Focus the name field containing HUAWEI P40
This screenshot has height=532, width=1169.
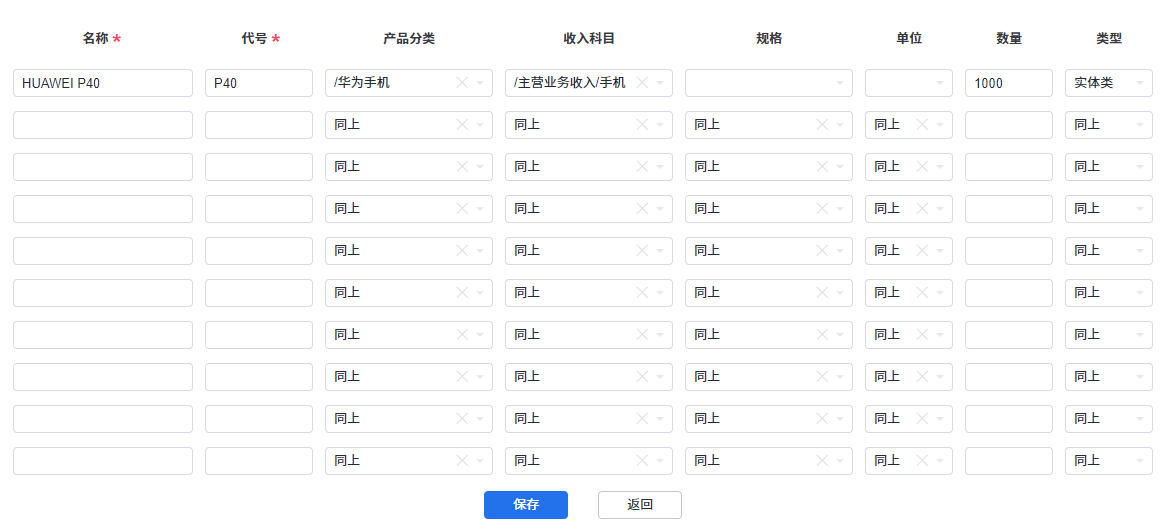[103, 83]
